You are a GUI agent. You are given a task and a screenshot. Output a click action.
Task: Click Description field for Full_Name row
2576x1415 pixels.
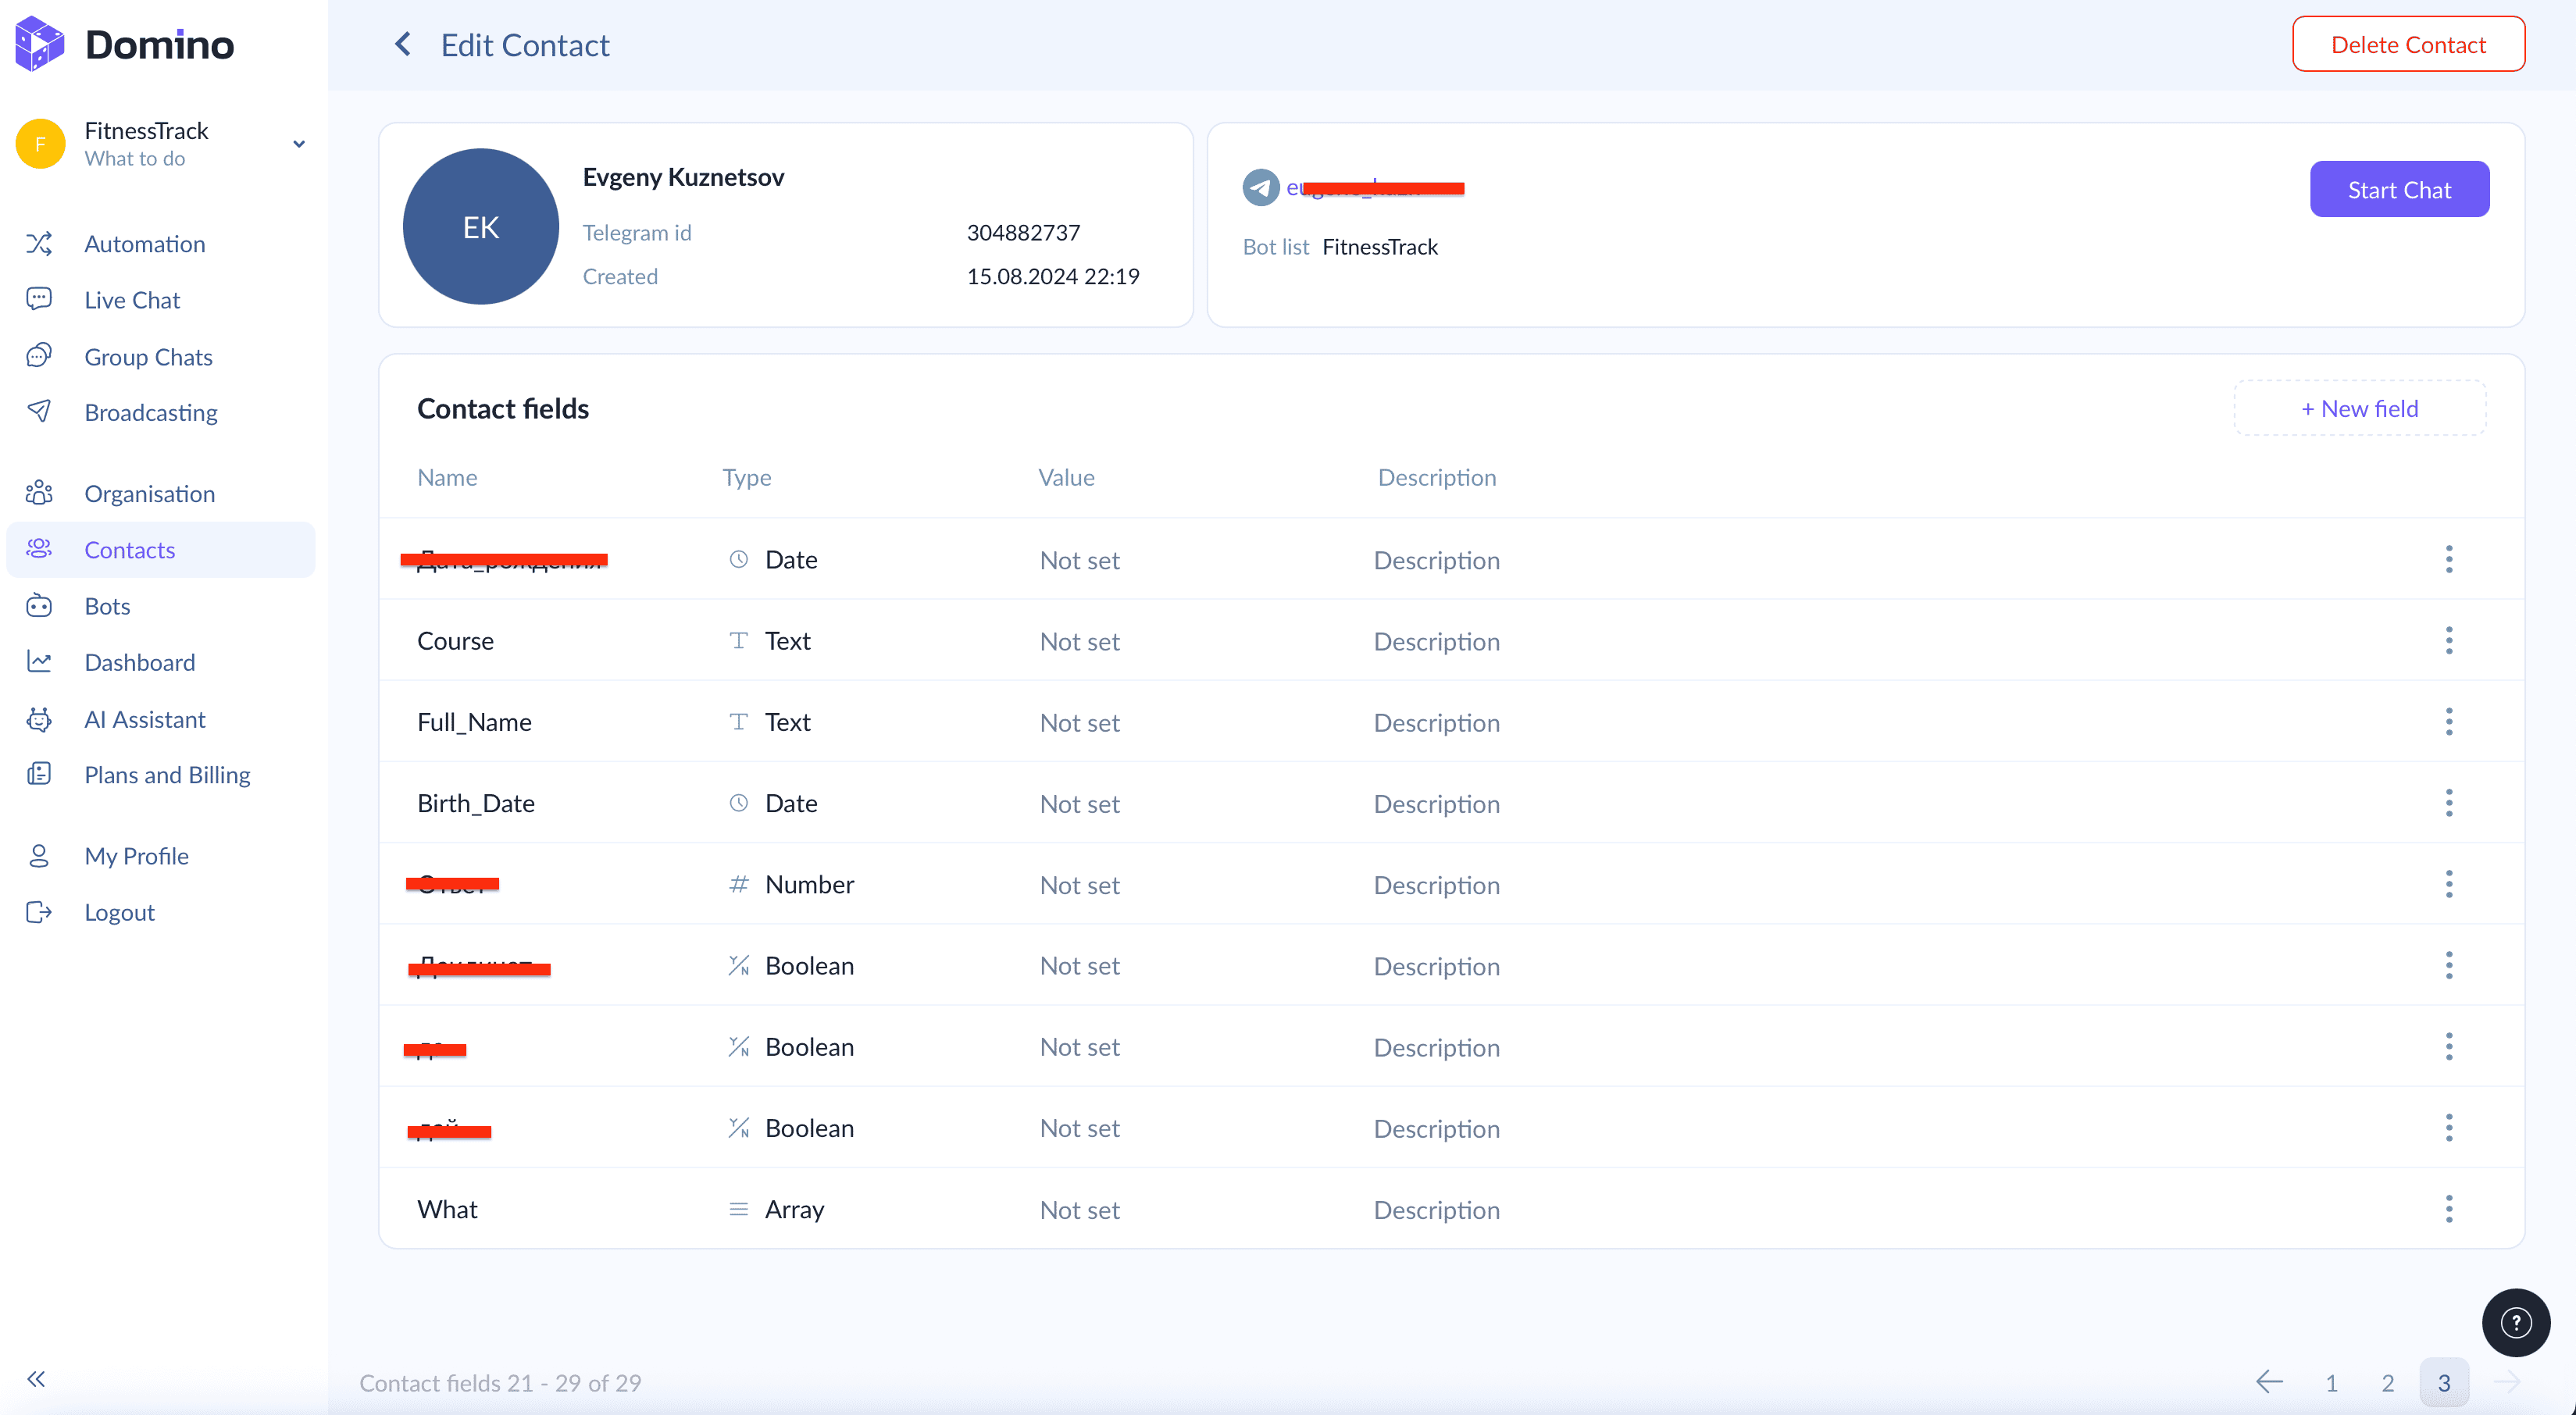coord(1436,722)
